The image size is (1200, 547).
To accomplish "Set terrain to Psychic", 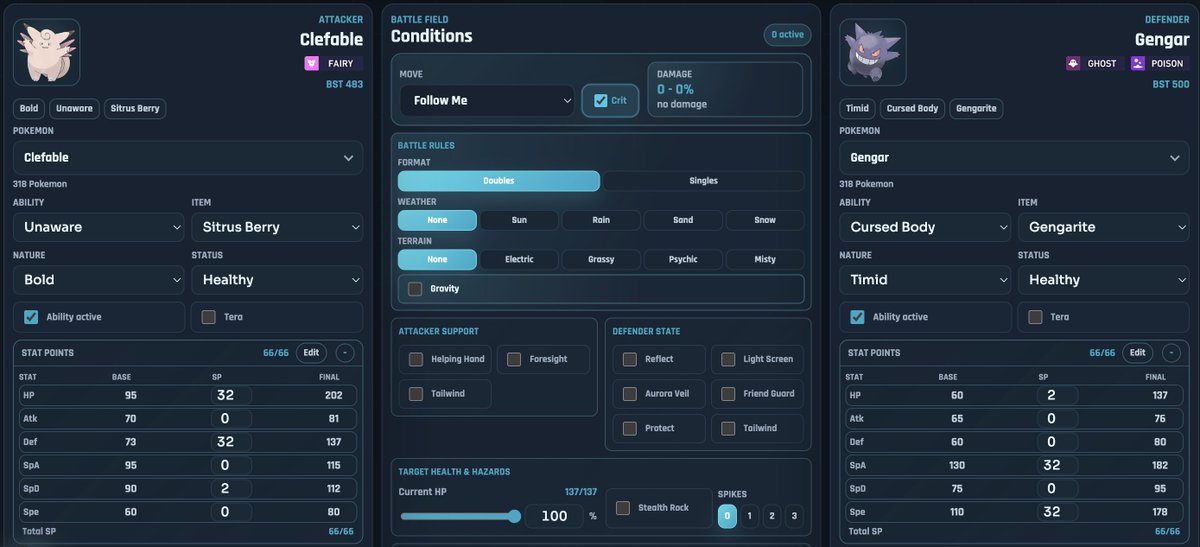I will (x=683, y=259).
